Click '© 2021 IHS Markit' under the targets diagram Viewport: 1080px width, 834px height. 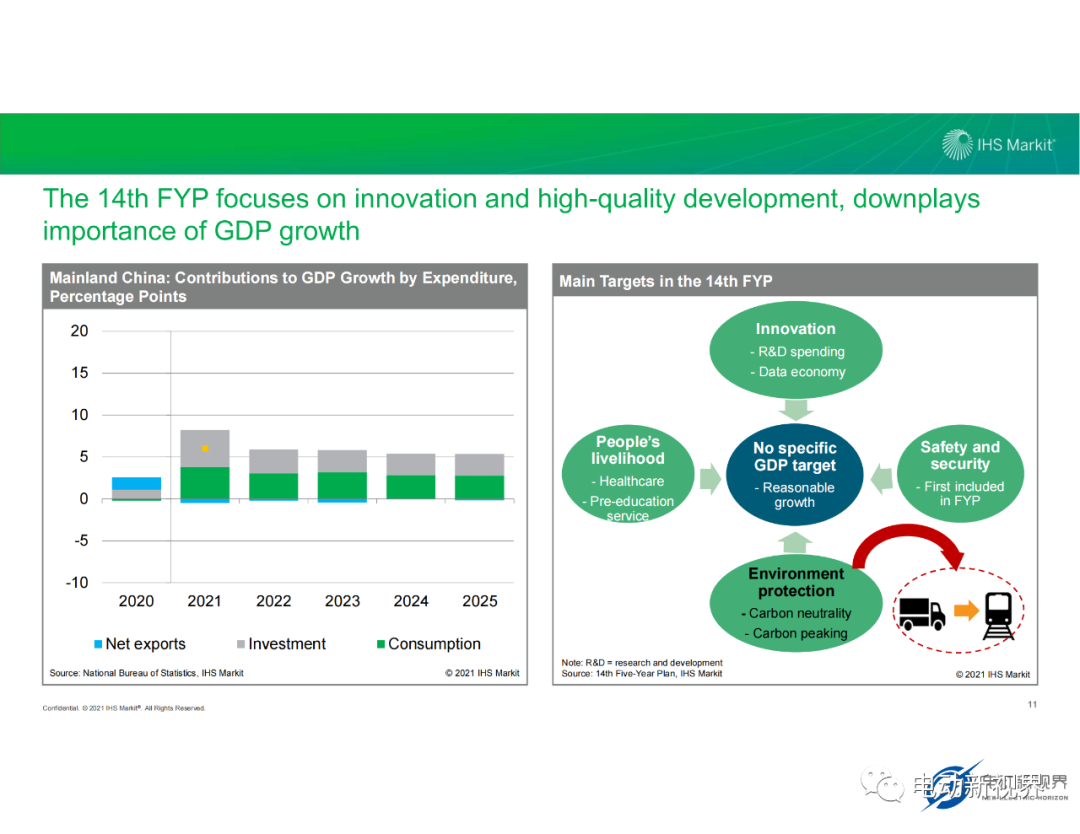[993, 674]
